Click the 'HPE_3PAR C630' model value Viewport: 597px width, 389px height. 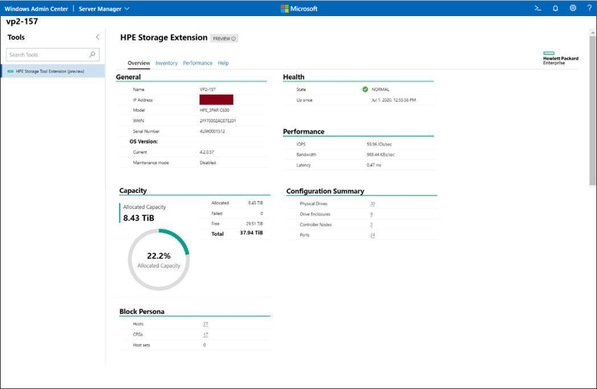click(214, 110)
